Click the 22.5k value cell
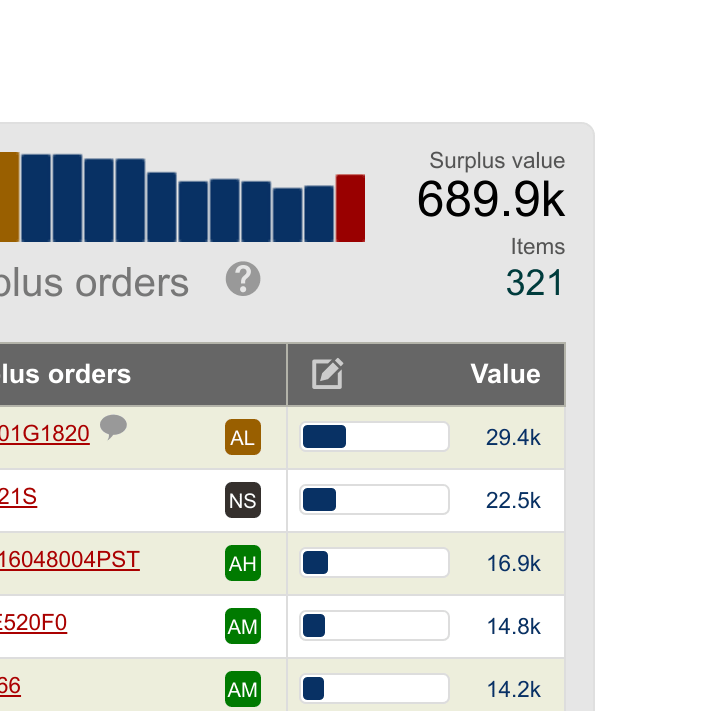 click(513, 500)
